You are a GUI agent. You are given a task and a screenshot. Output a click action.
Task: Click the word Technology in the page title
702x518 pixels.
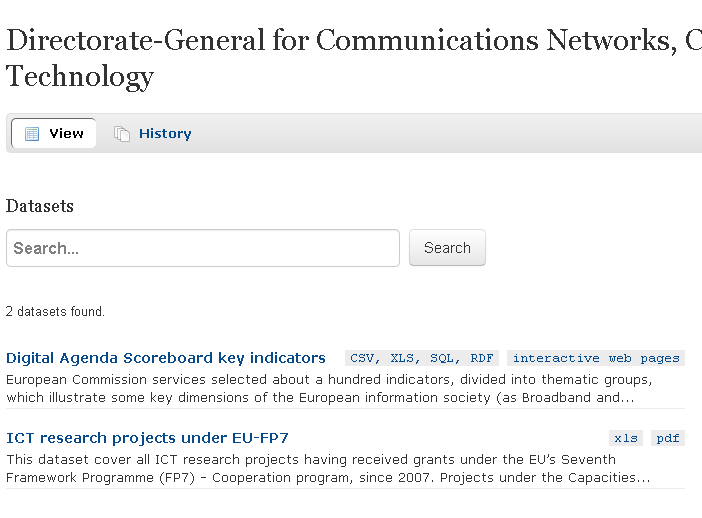point(80,75)
